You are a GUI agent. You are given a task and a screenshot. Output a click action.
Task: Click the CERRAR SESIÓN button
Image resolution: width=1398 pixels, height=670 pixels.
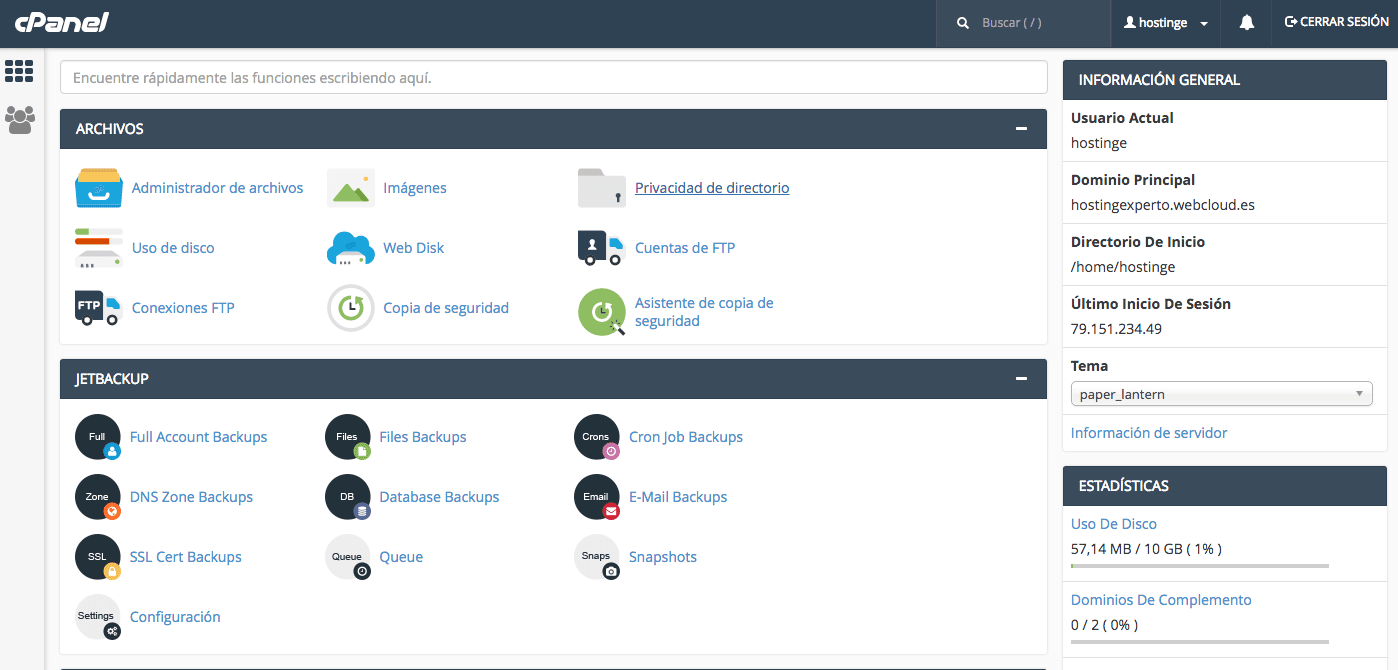[x=1336, y=22]
